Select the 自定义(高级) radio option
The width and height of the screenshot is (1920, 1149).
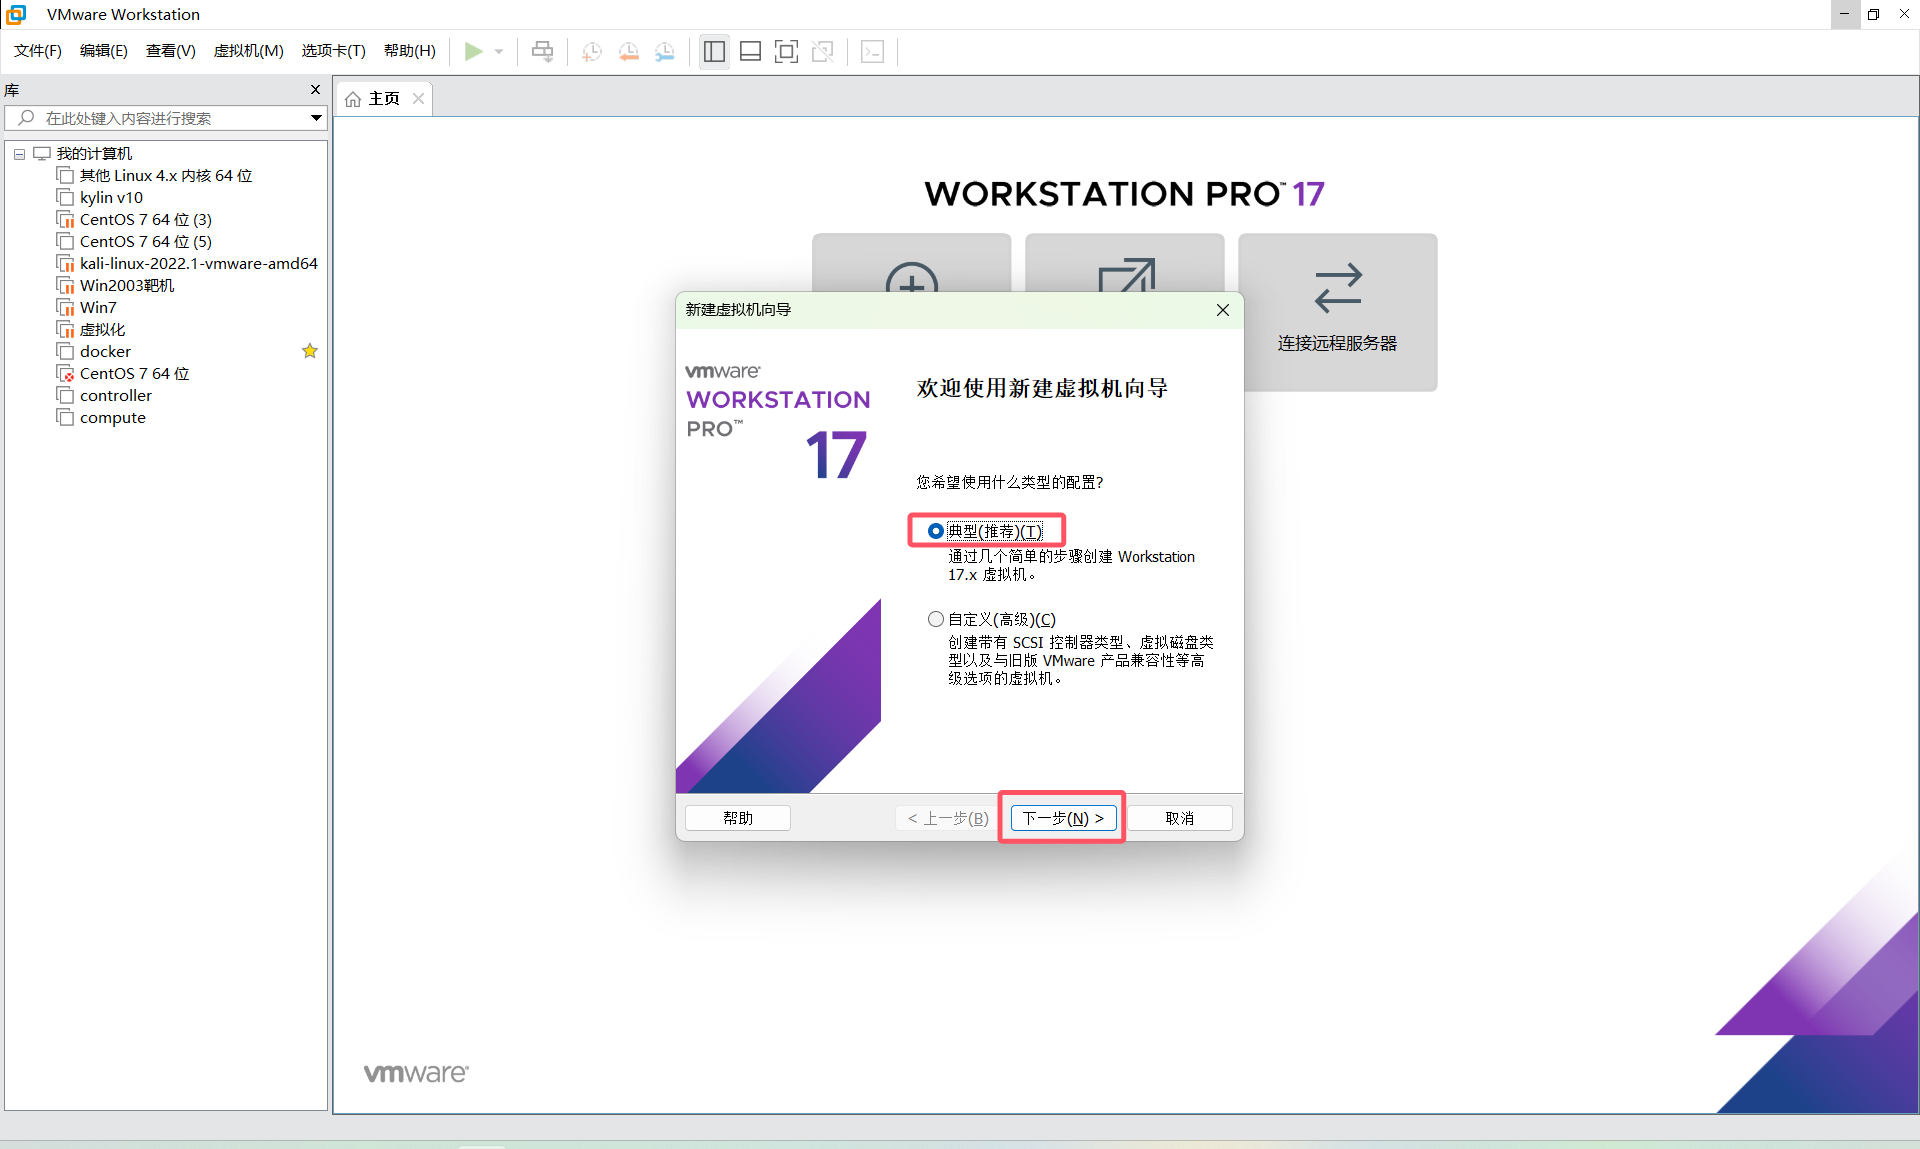936,619
